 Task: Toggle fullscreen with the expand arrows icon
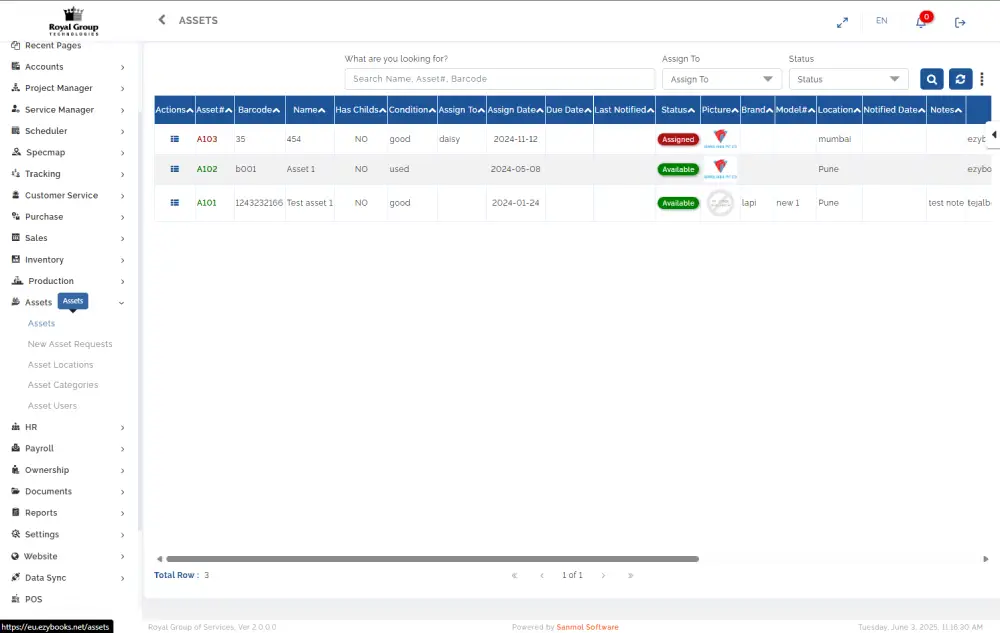[x=842, y=22]
